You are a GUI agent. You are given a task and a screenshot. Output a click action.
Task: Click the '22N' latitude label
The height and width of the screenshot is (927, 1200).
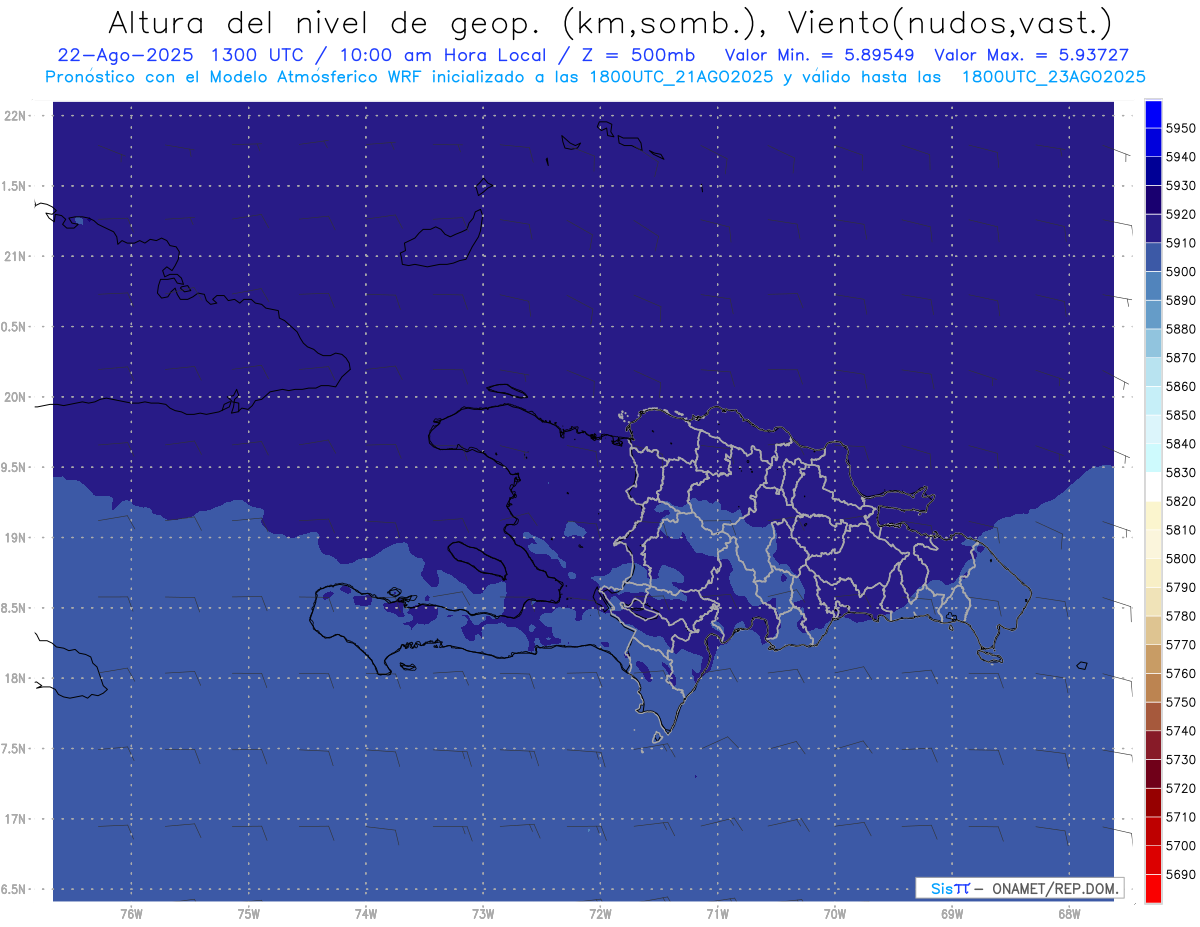pos(15,116)
